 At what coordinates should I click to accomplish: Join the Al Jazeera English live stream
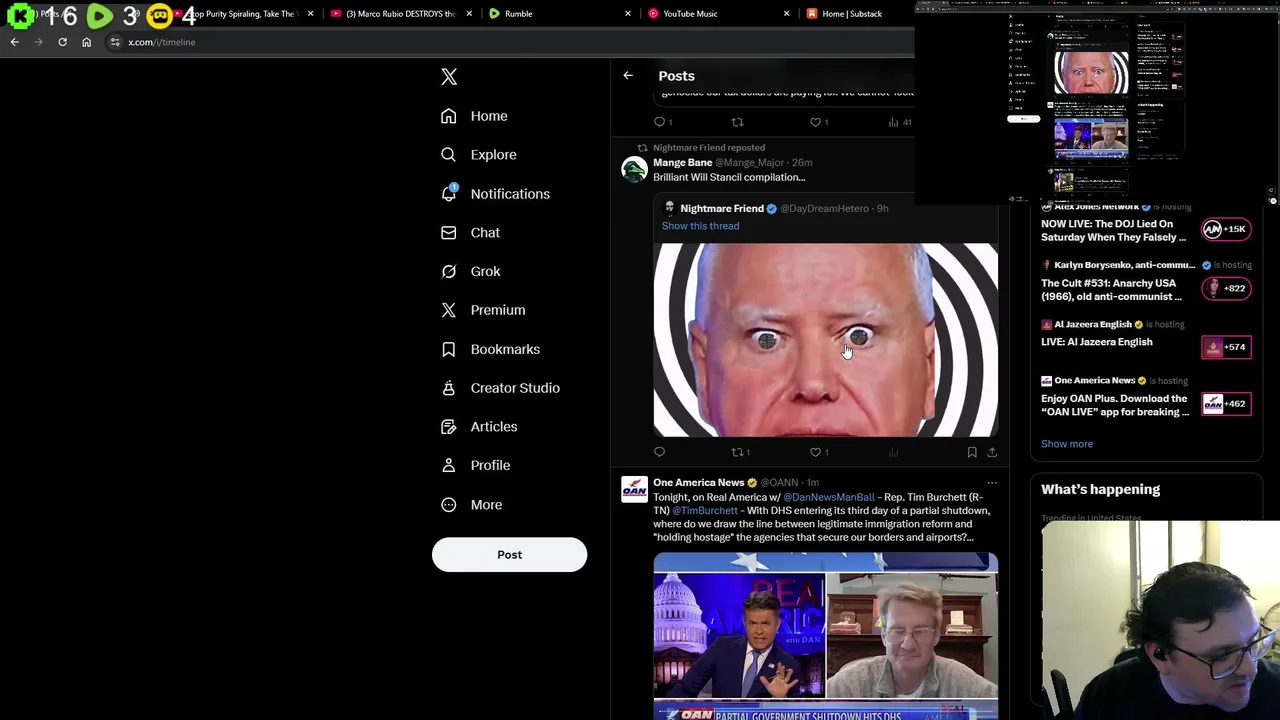(x=1096, y=342)
